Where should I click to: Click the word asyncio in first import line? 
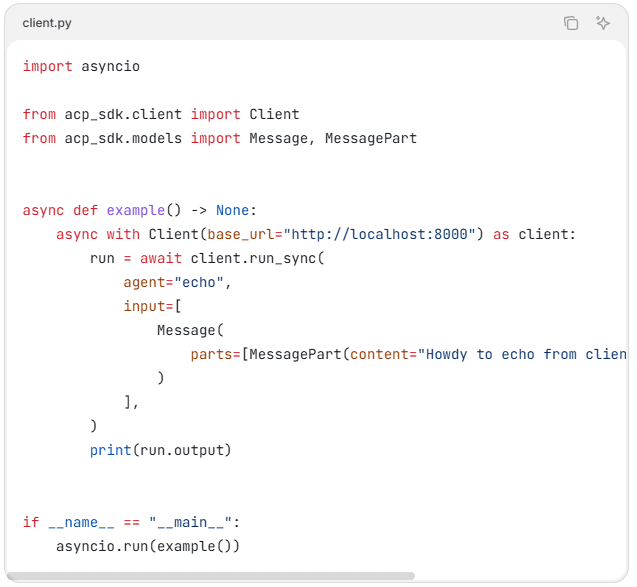pos(110,66)
